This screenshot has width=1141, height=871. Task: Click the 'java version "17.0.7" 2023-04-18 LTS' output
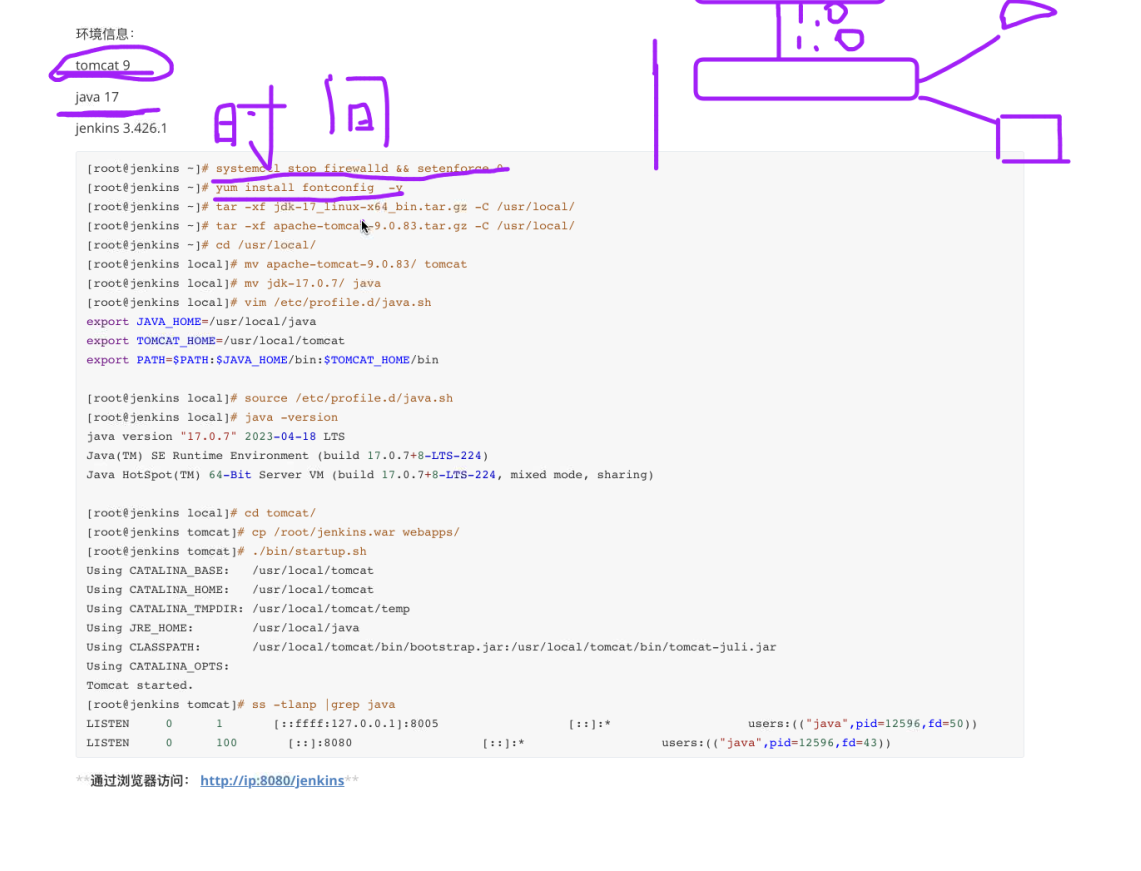215,436
